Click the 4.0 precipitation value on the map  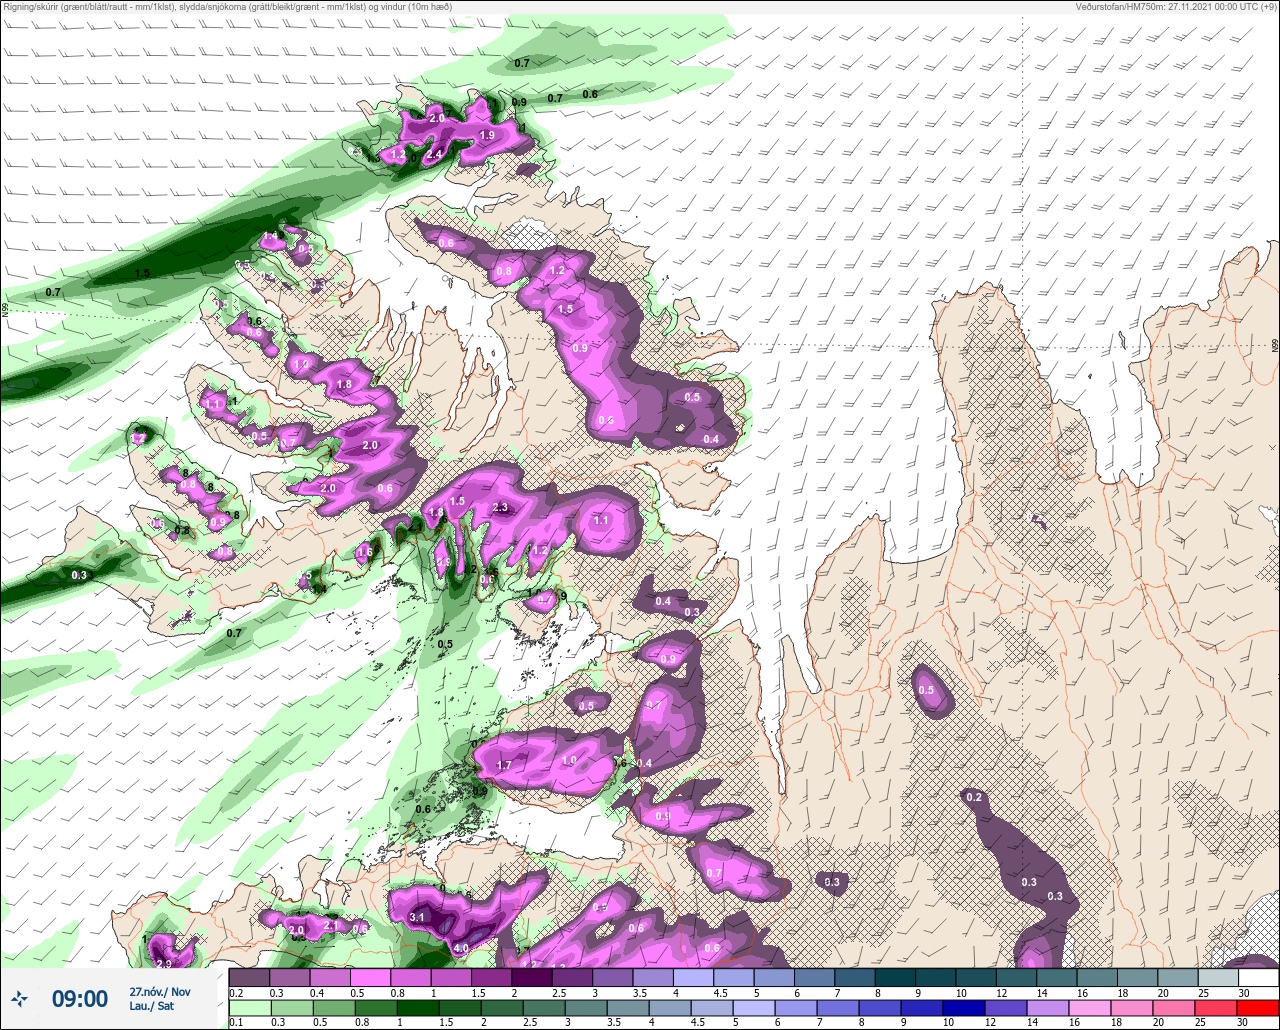click(x=461, y=948)
